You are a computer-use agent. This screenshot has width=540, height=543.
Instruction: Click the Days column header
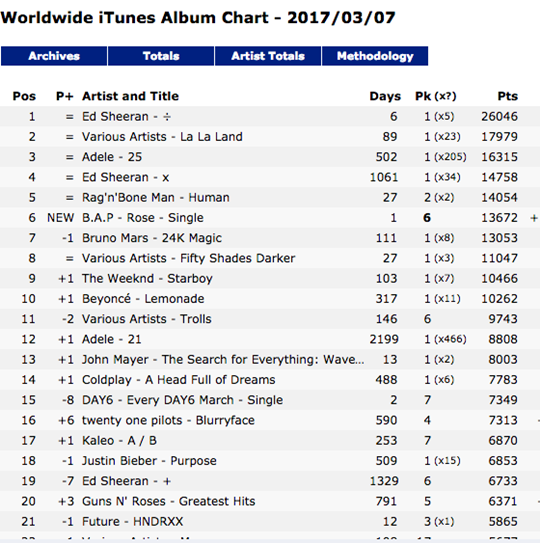(x=385, y=96)
